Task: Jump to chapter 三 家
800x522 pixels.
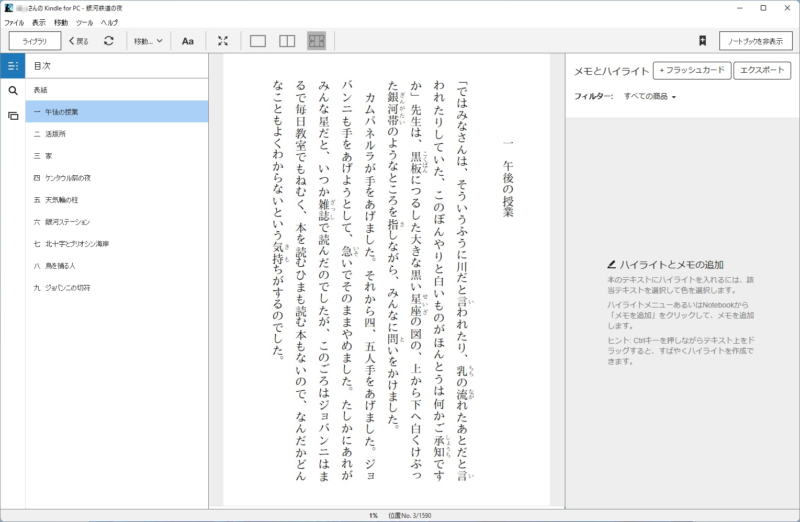Action: [117, 156]
